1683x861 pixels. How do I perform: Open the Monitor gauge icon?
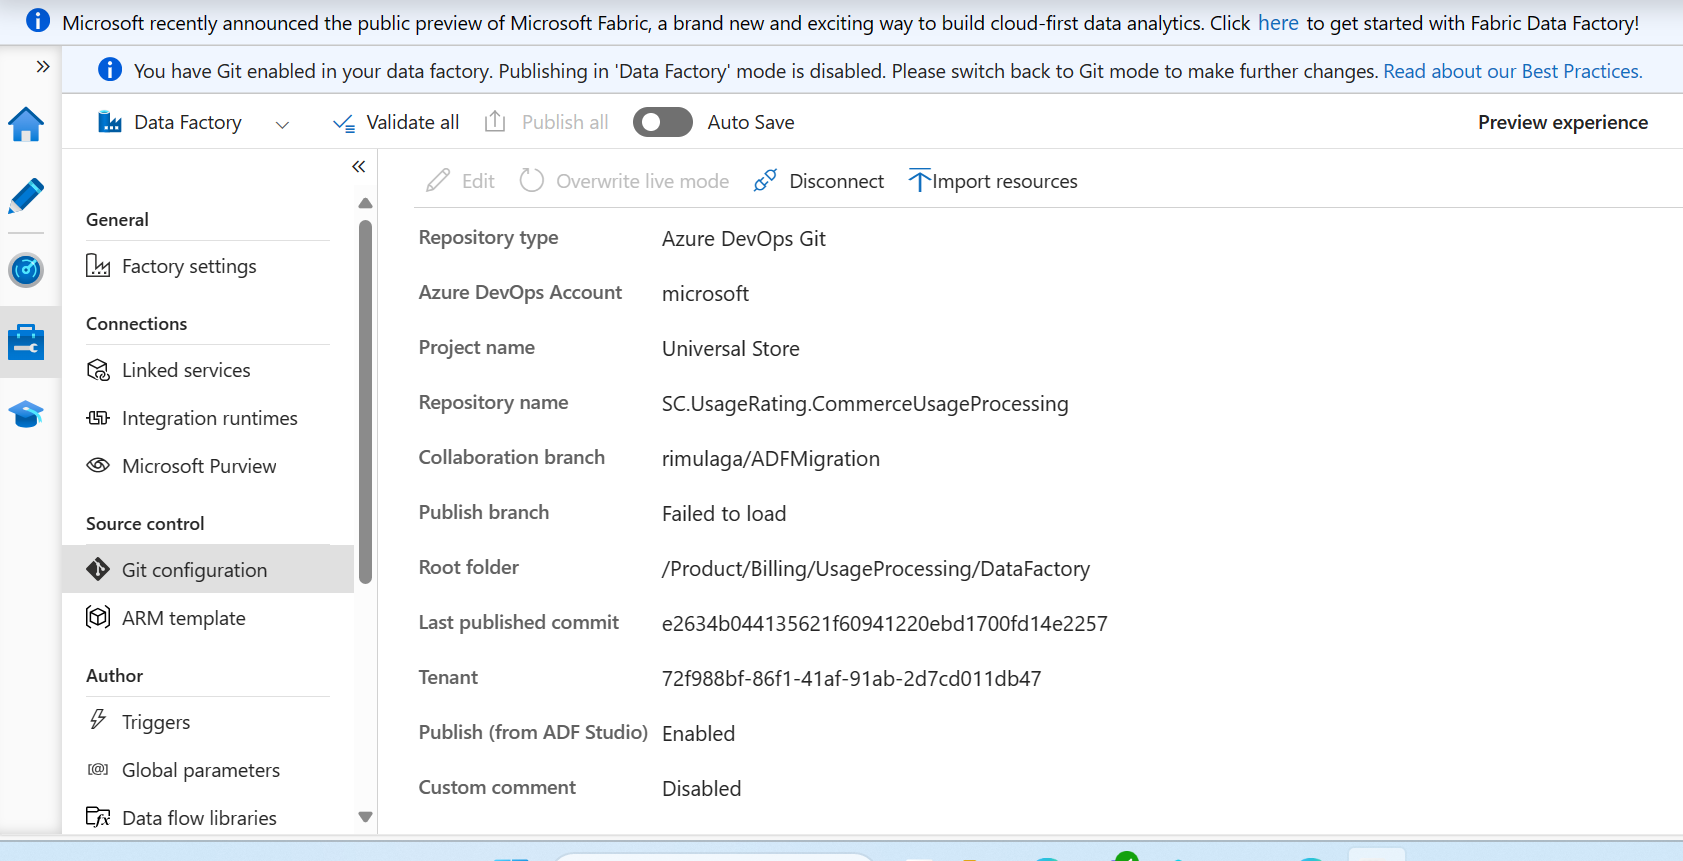(x=26, y=270)
